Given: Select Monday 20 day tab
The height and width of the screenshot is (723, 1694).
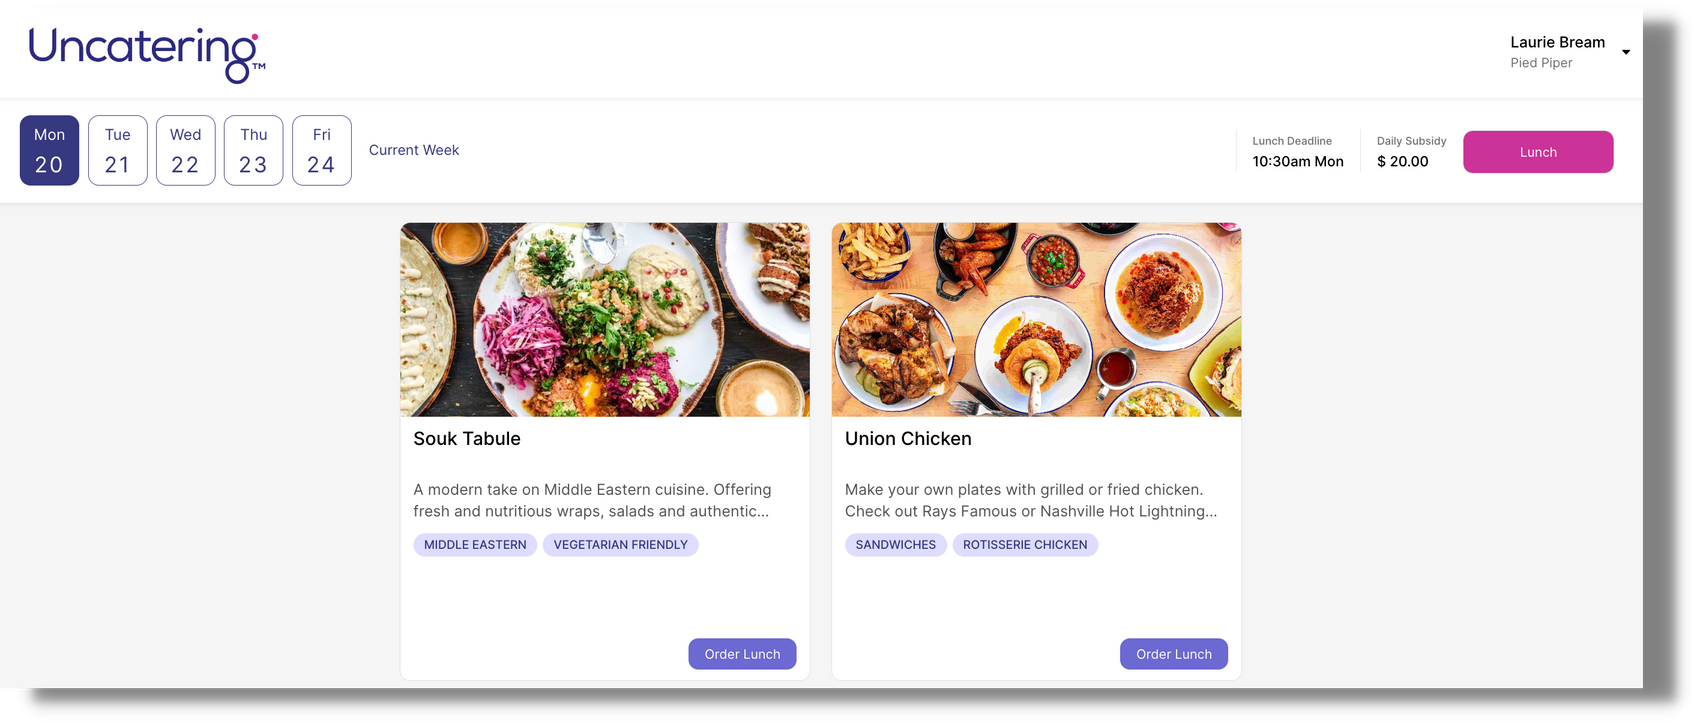Looking at the screenshot, I should tap(49, 150).
